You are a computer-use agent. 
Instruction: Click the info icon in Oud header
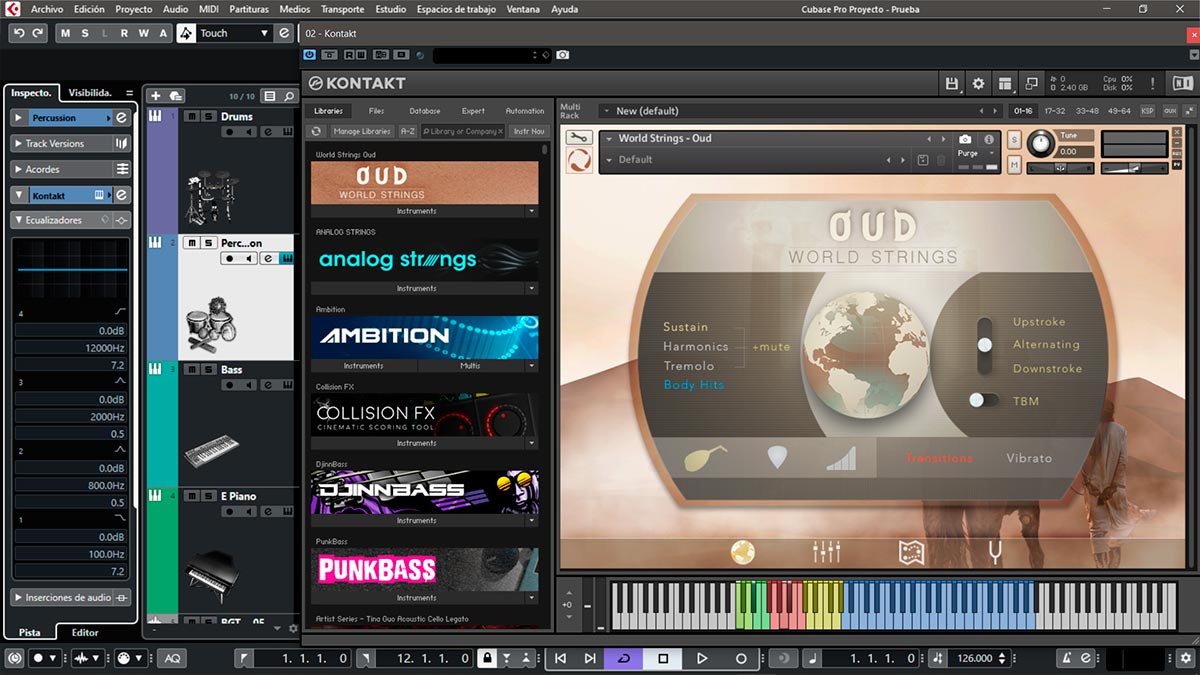(x=989, y=139)
